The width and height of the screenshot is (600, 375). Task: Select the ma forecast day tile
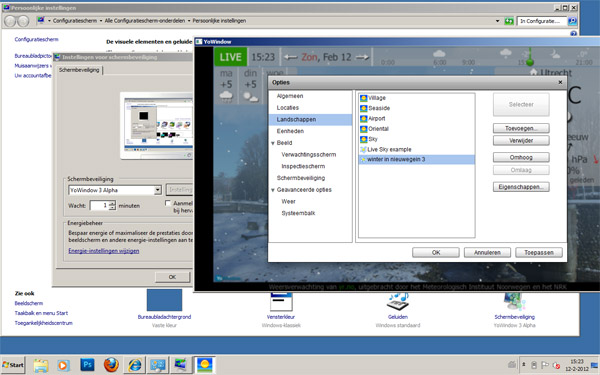click(226, 85)
